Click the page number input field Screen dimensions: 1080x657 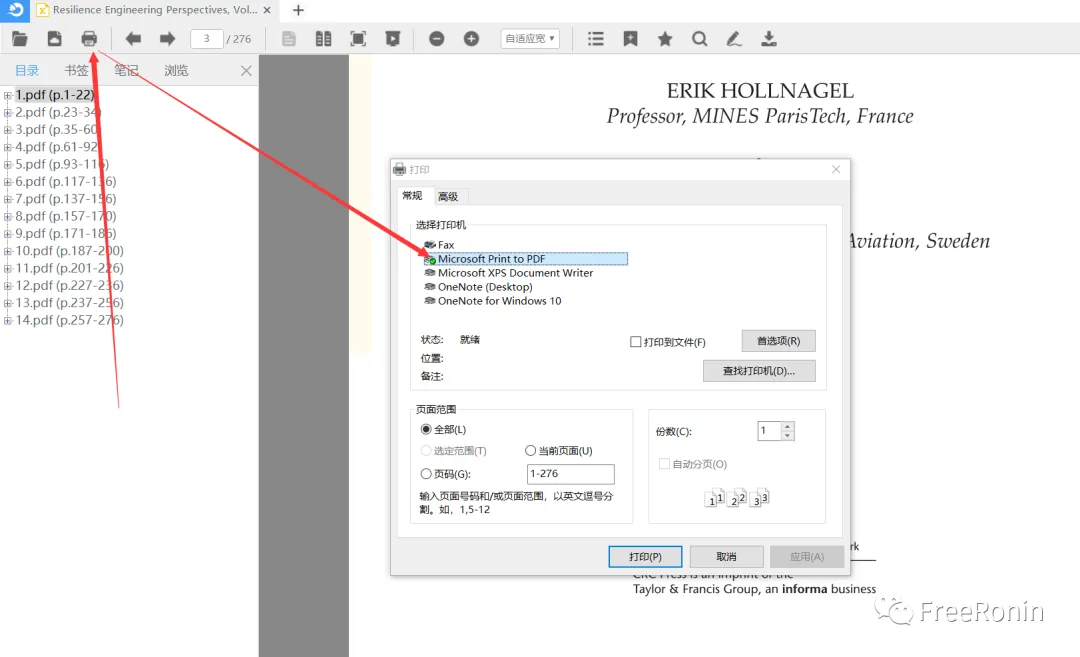(207, 39)
